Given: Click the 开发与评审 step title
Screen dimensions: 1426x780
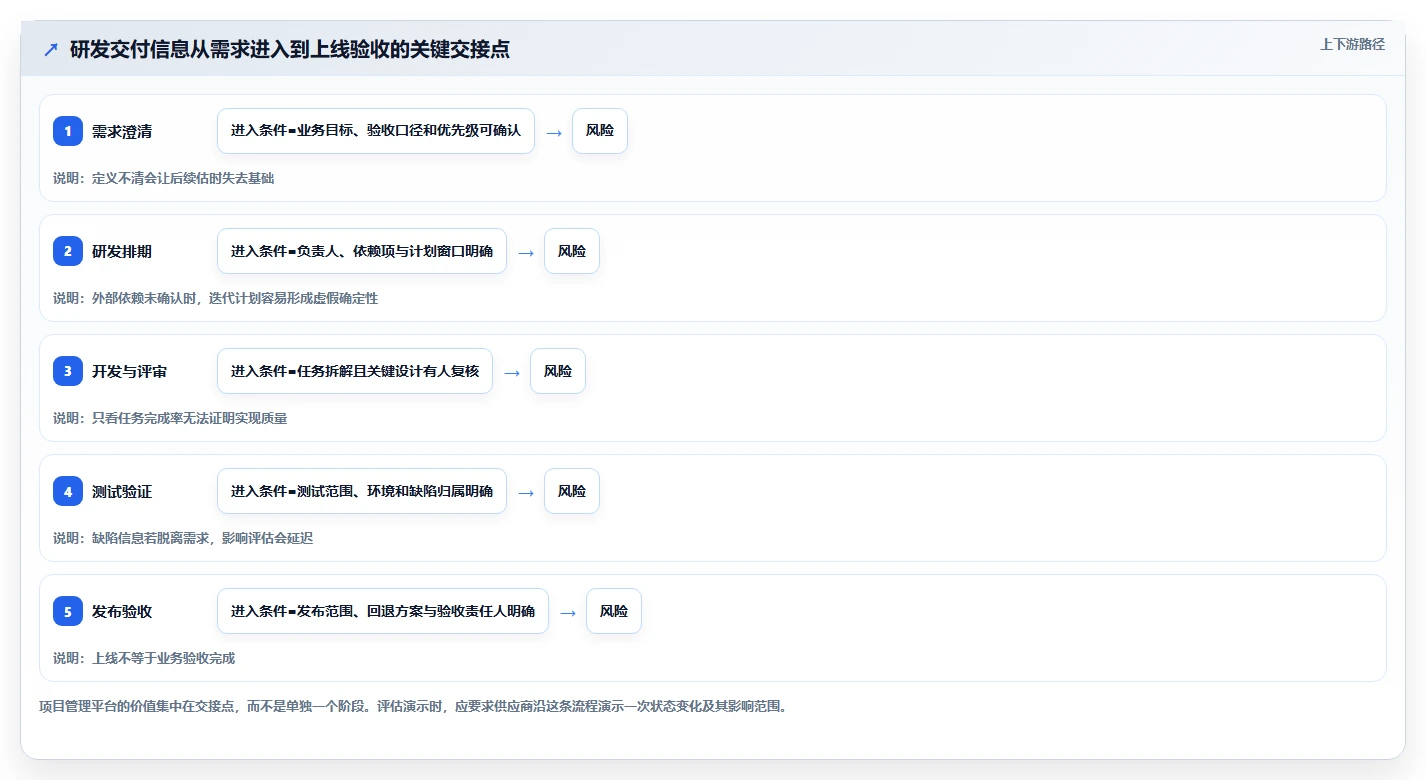Looking at the screenshot, I should (x=130, y=371).
